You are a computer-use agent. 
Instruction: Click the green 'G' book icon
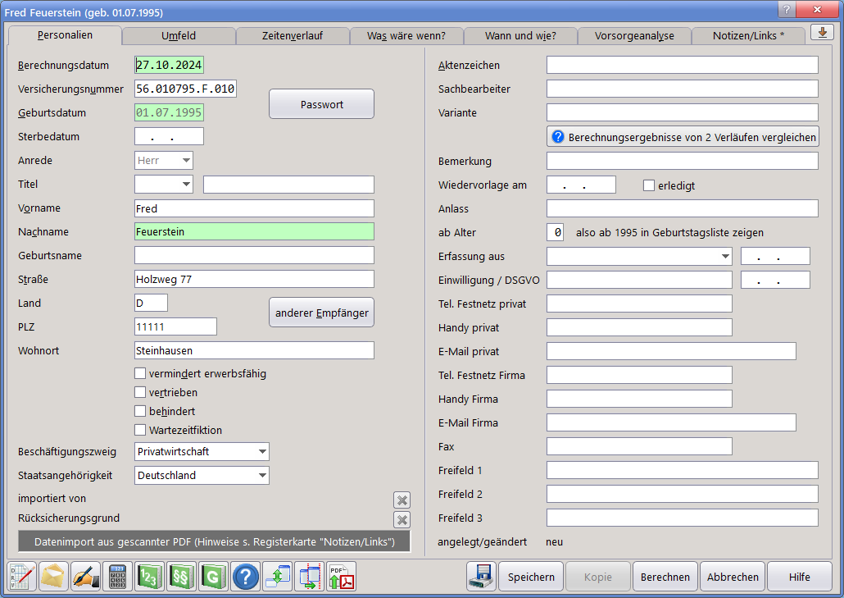[213, 577]
